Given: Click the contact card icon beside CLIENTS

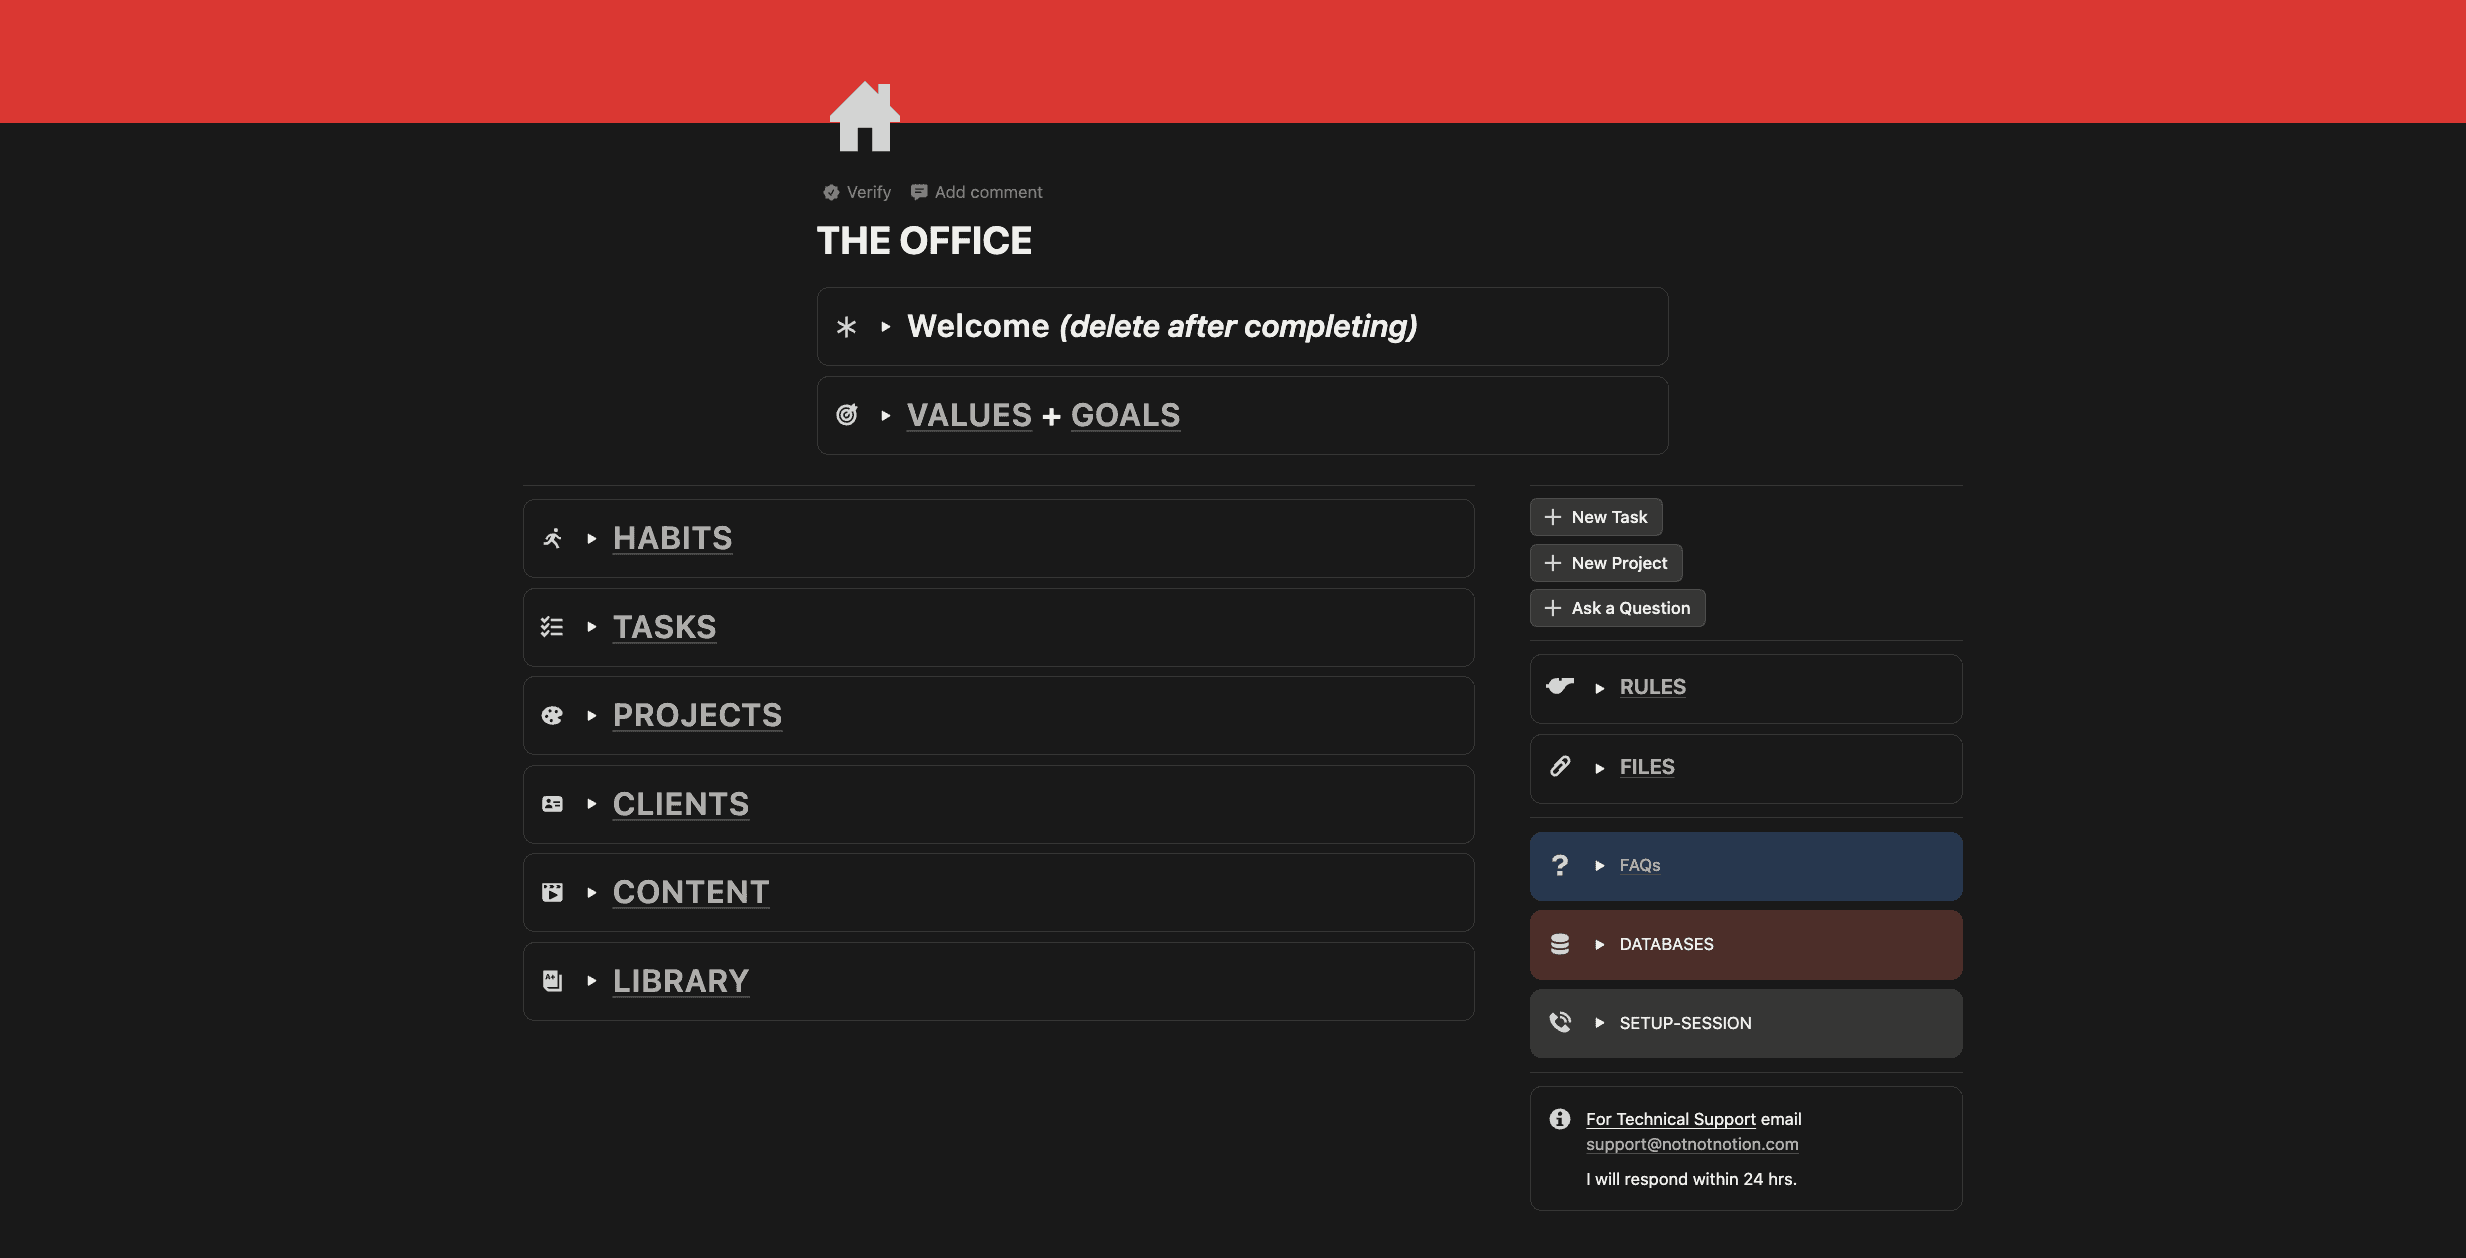Looking at the screenshot, I should coord(552,804).
